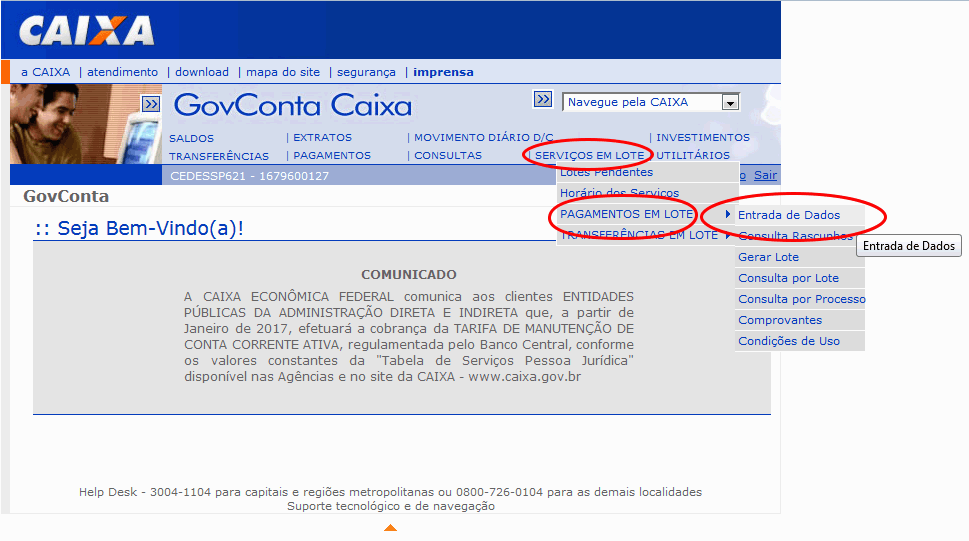Choose Lotes Pendentes from dropdown menu
Viewport: 969px width, 541px height.
pos(648,173)
